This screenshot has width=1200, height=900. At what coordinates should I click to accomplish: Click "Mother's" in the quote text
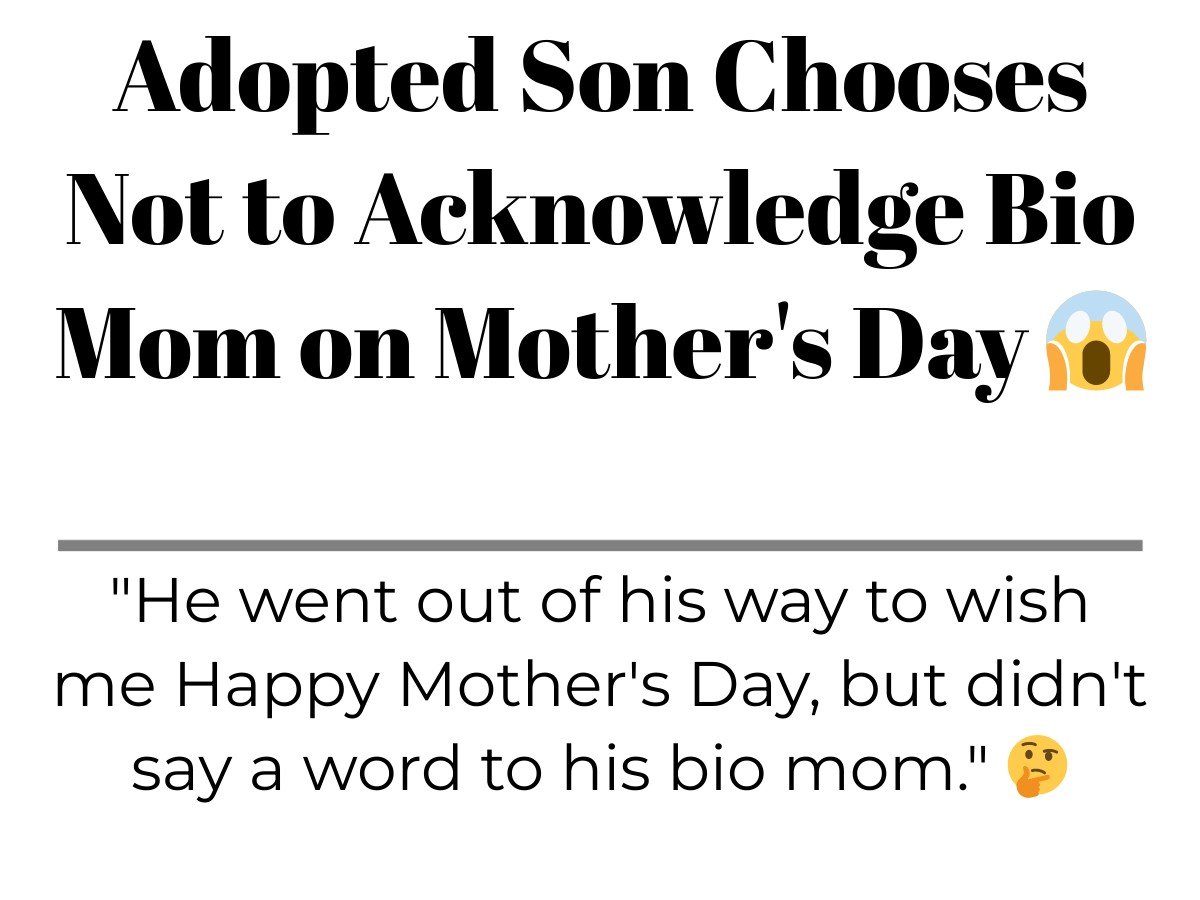540,685
